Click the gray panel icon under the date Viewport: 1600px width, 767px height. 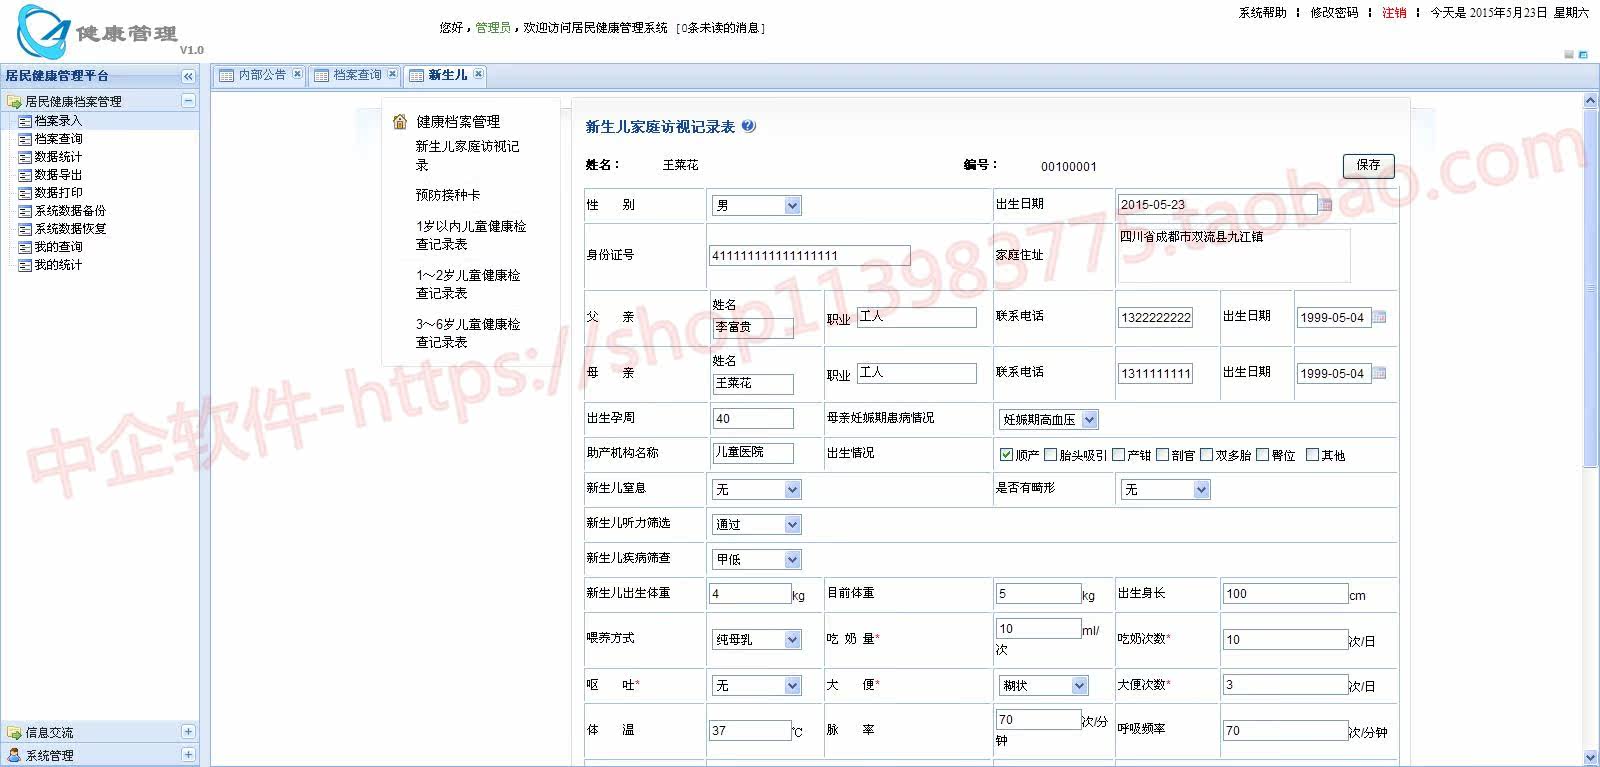tap(1568, 54)
